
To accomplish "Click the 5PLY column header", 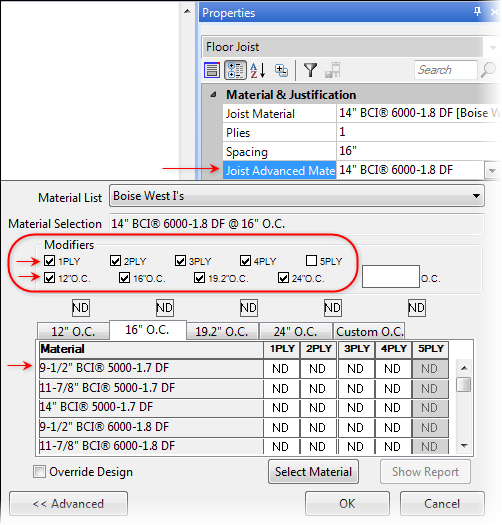I will pyautogui.click(x=431, y=349).
